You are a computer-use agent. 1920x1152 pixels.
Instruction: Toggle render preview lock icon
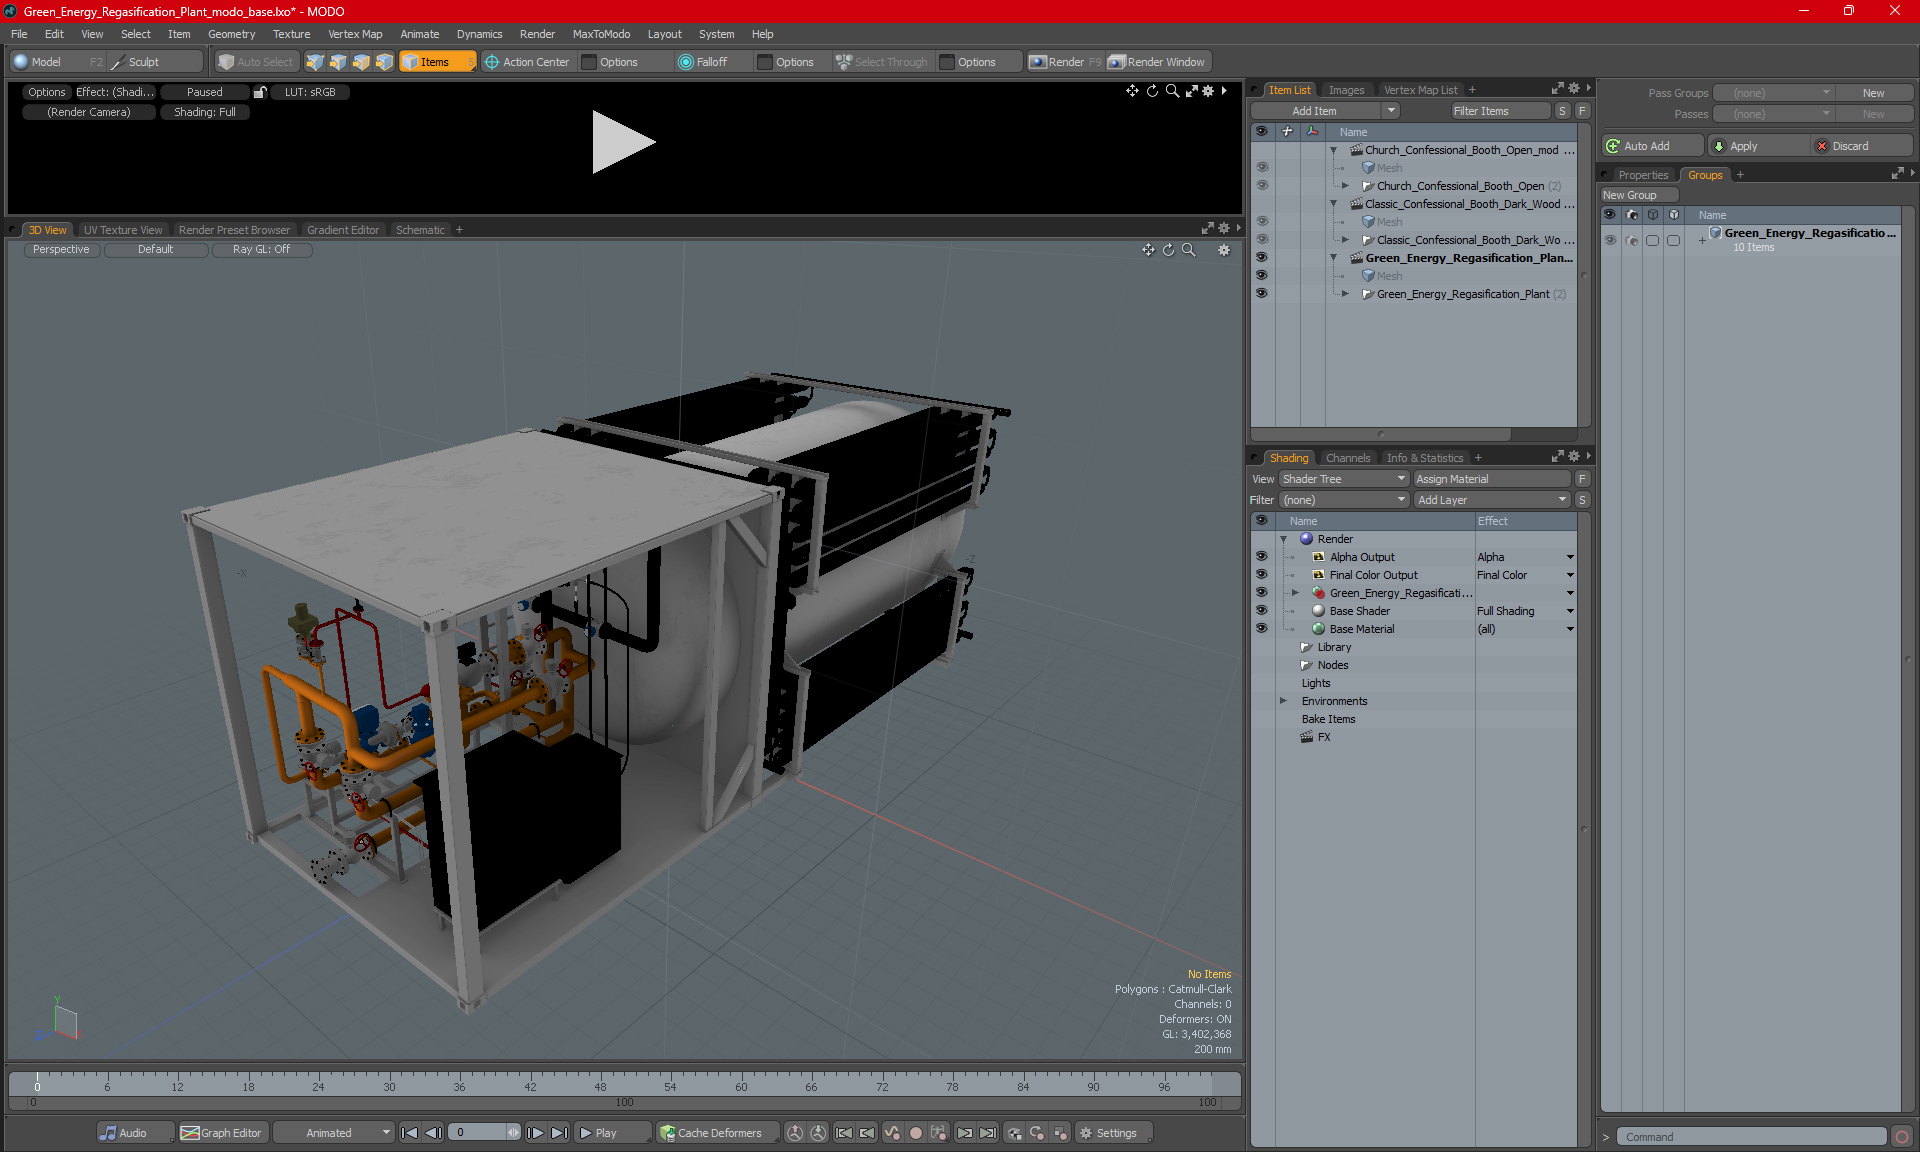tap(260, 92)
